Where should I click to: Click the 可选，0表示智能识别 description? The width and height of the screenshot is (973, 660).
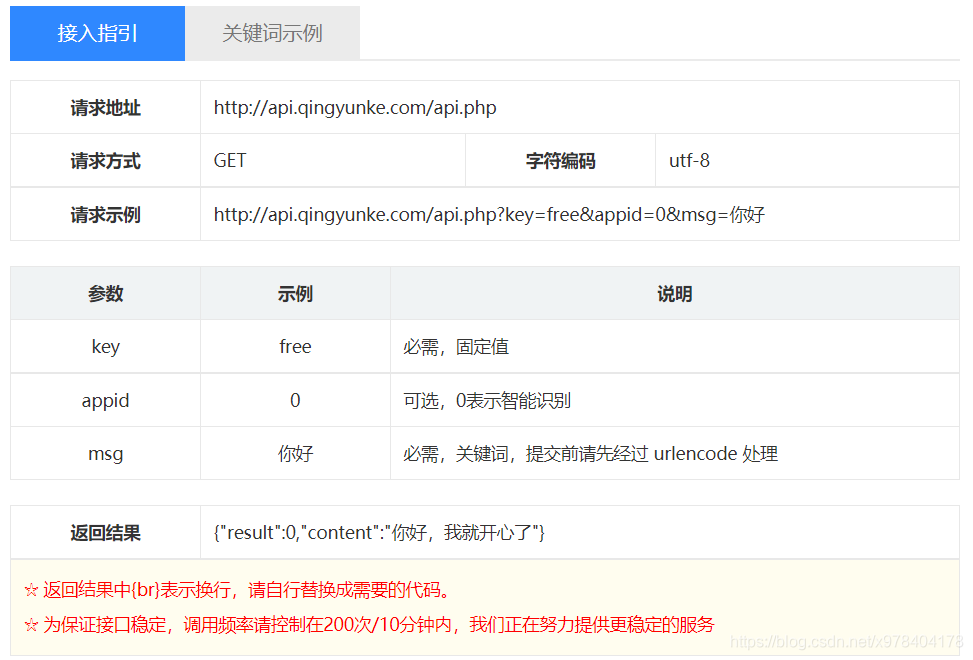487,401
